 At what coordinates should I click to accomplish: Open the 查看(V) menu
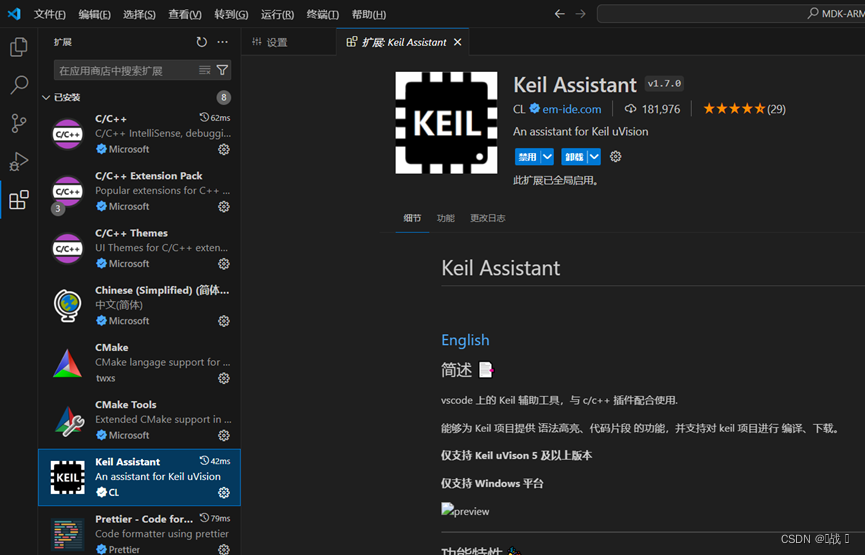[x=185, y=14]
